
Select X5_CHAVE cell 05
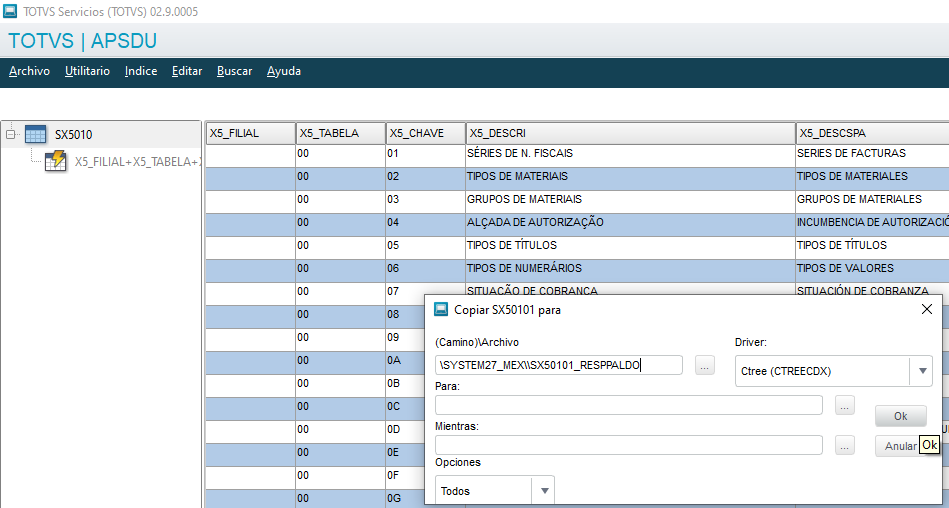click(425, 248)
